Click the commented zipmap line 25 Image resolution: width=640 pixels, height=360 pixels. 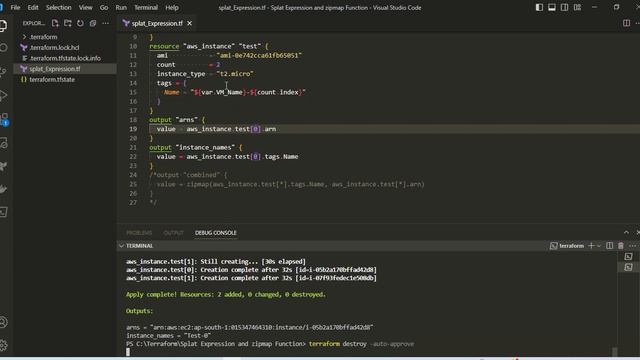pos(291,184)
